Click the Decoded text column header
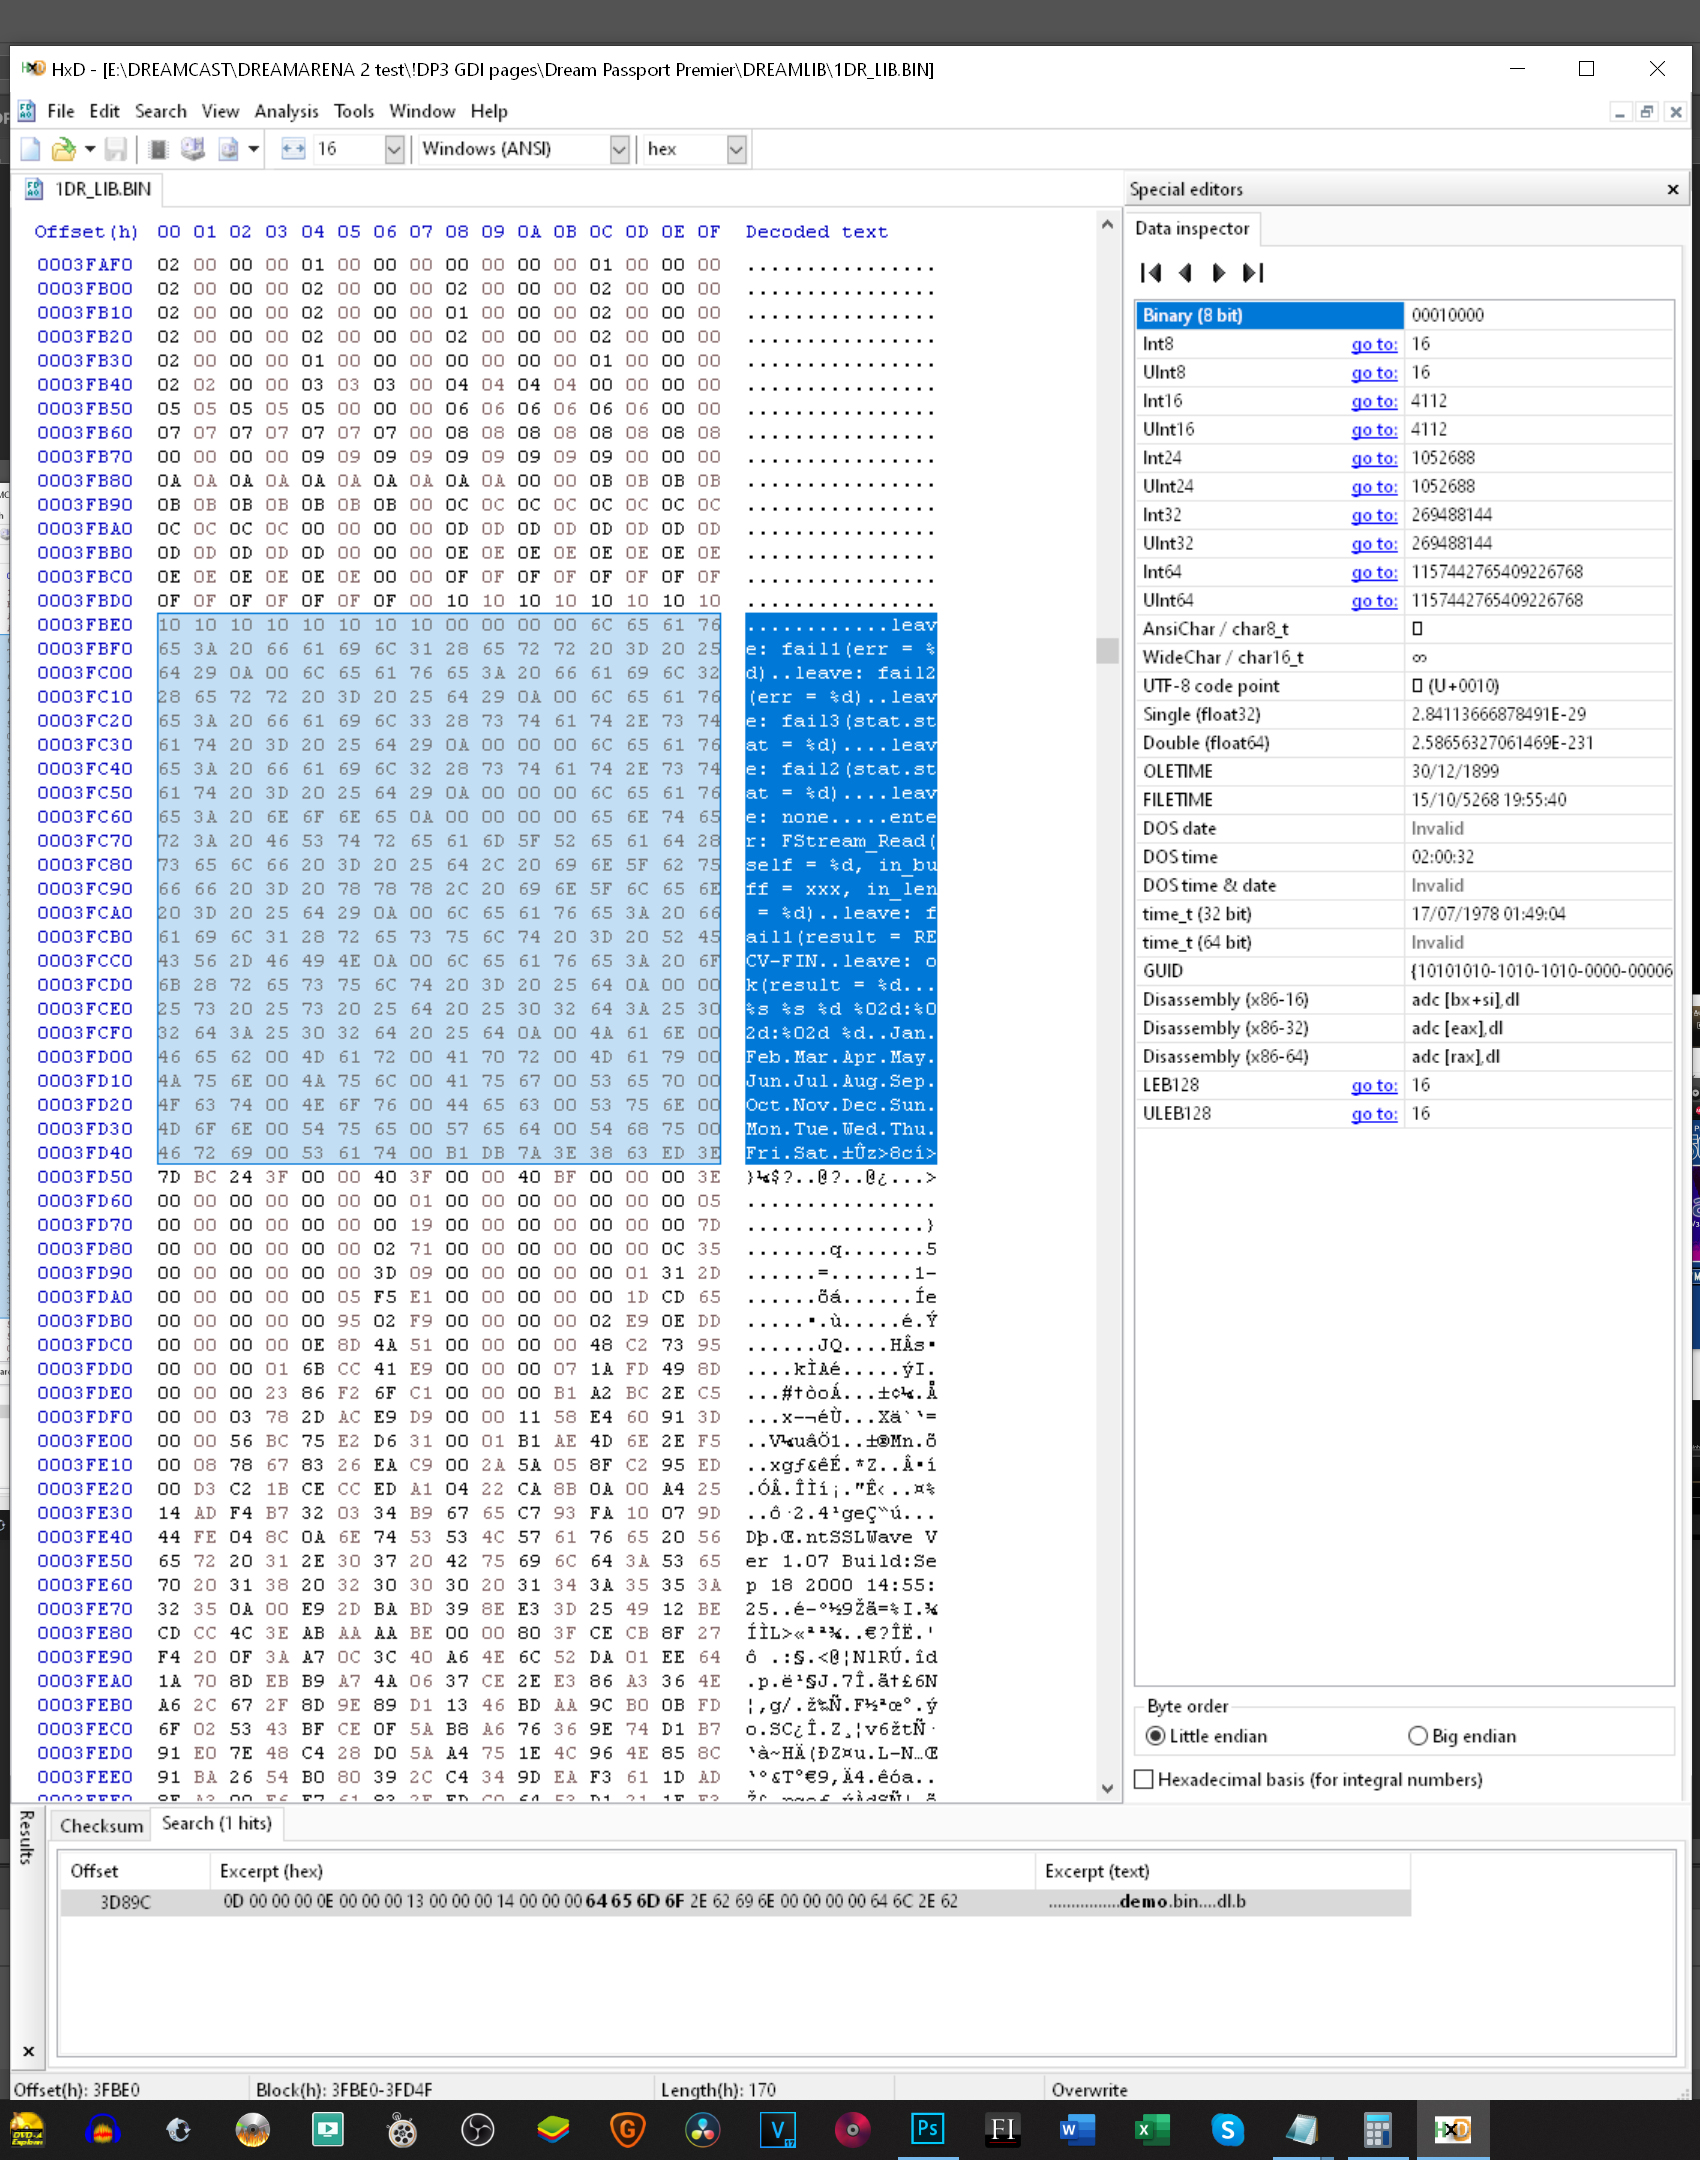The height and width of the screenshot is (2160, 1700). pyautogui.click(x=816, y=232)
